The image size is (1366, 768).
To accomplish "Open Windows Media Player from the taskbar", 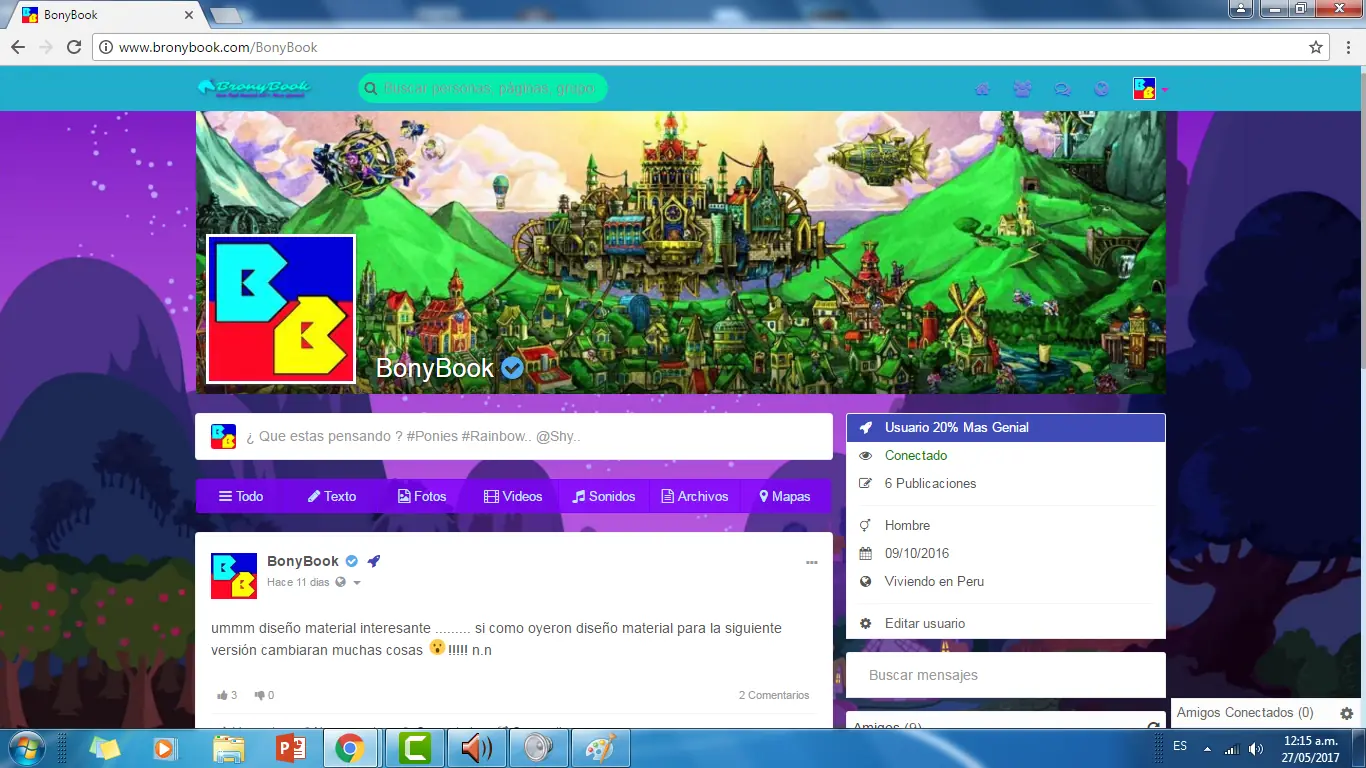I will [x=166, y=748].
